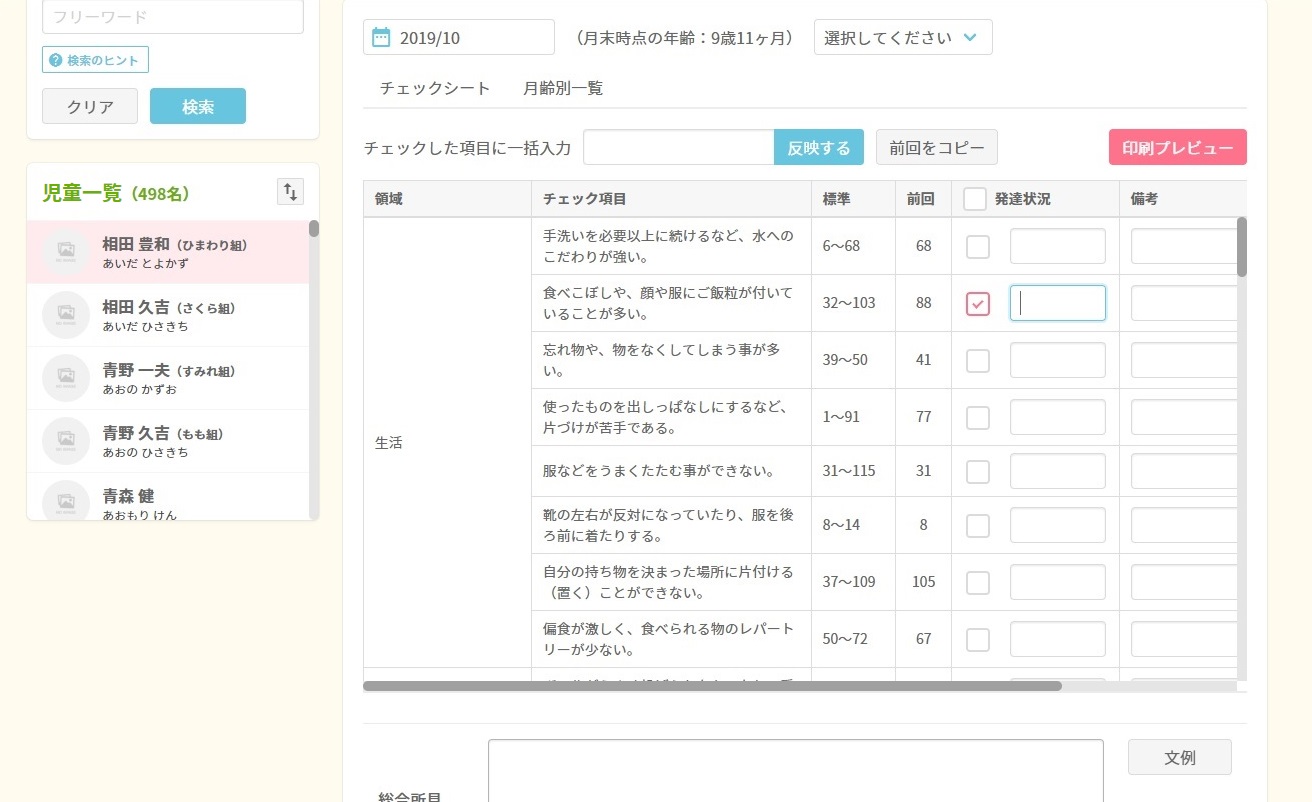The image size is (1312, 802).
Task: Click the table's horizontal scrollbar thumb
Action: pos(712,686)
